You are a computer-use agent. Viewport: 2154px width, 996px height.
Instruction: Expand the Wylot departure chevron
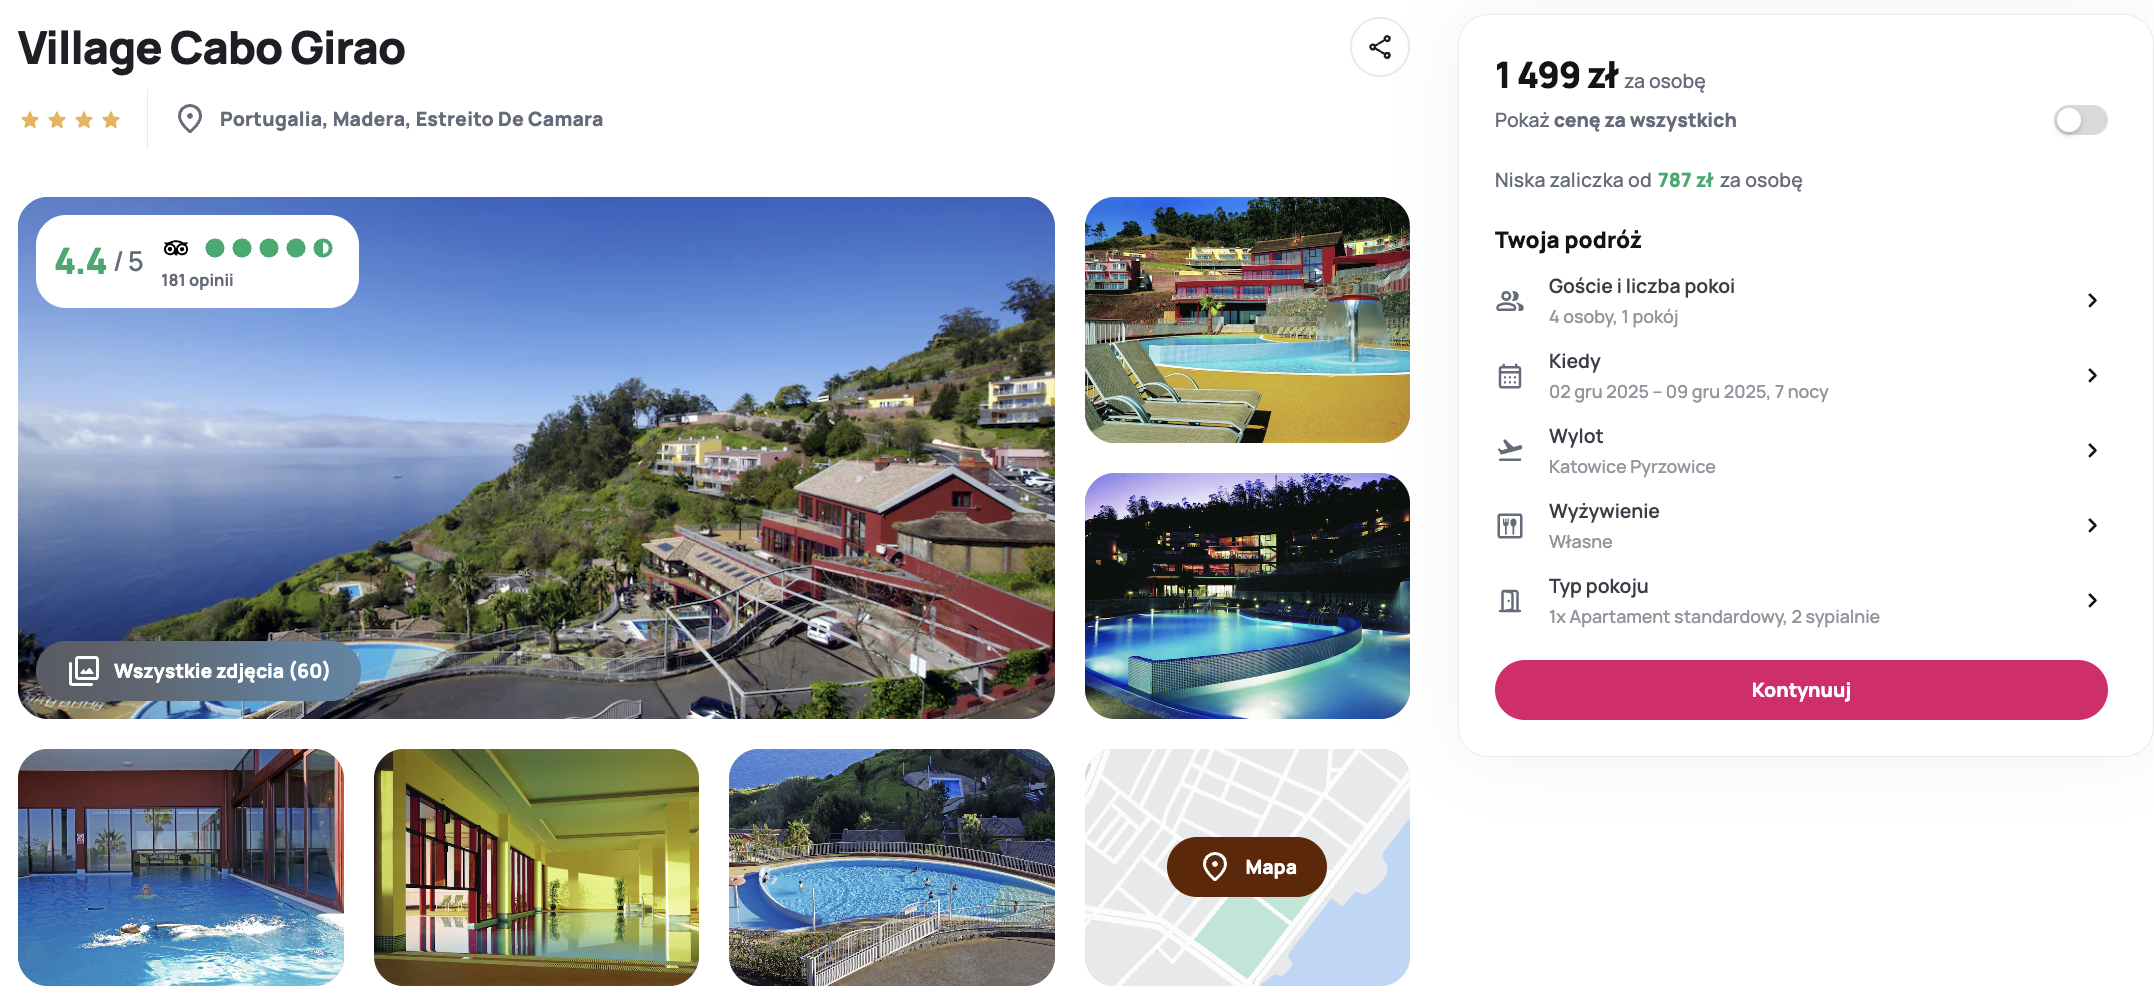point(2092,450)
